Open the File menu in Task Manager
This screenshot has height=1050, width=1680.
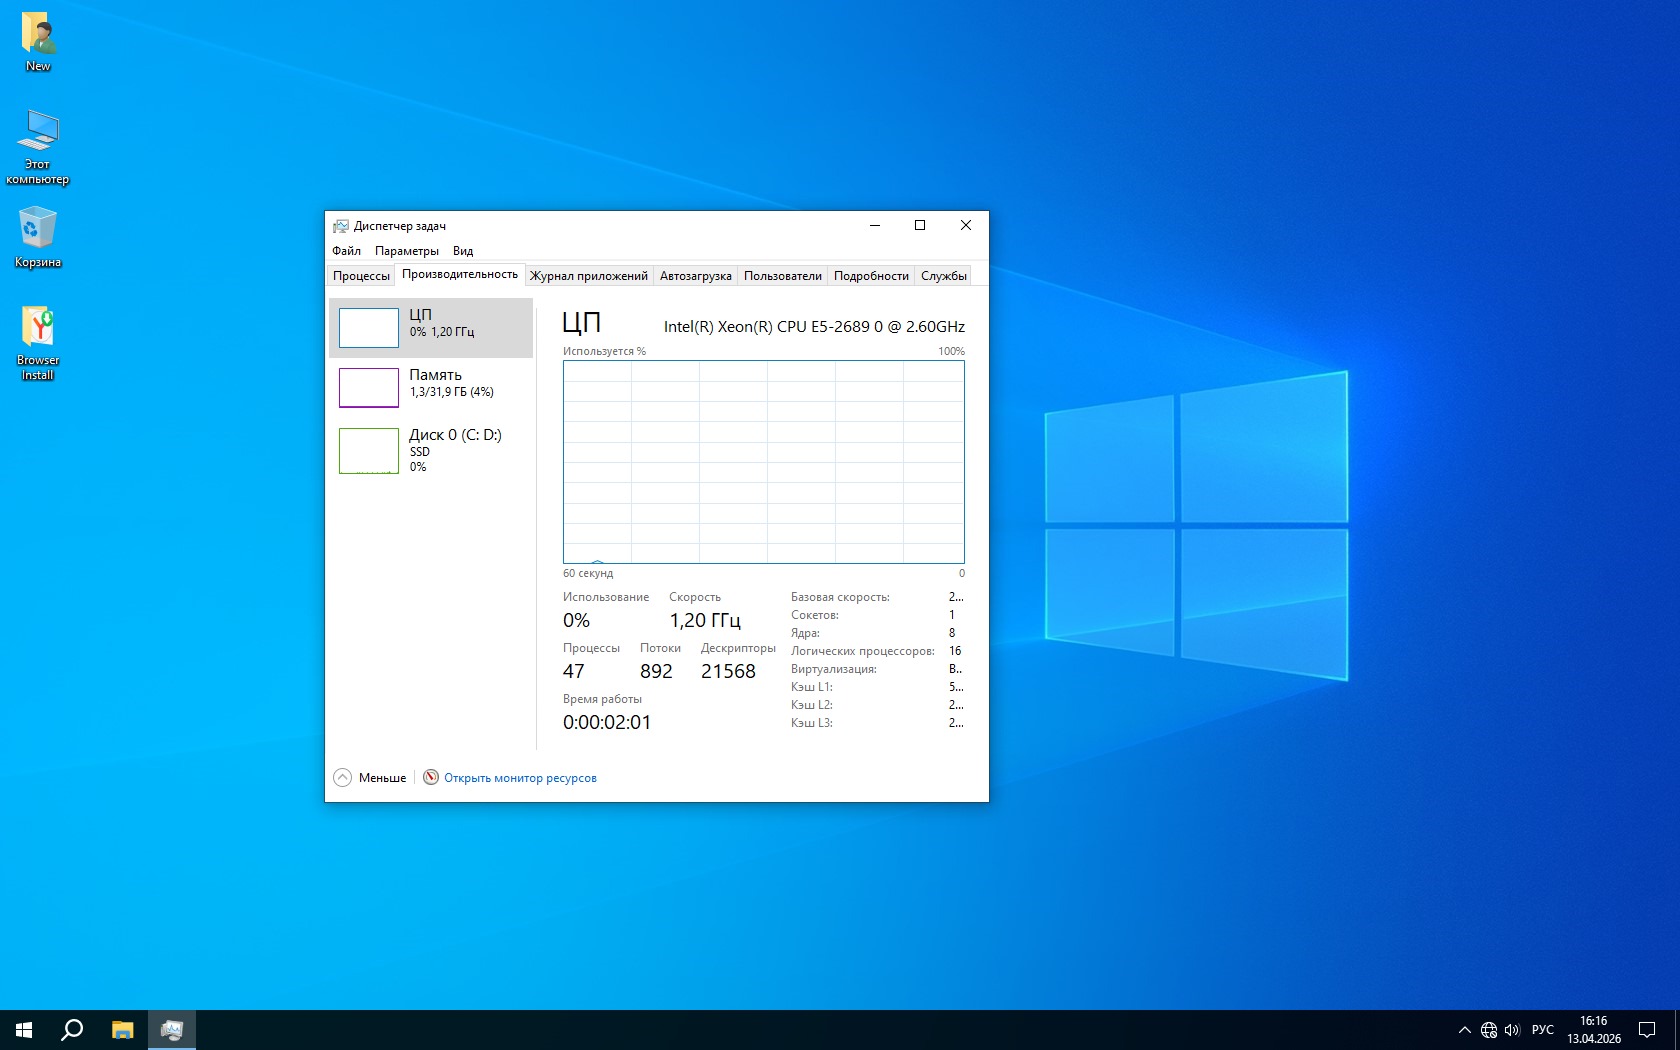(346, 251)
